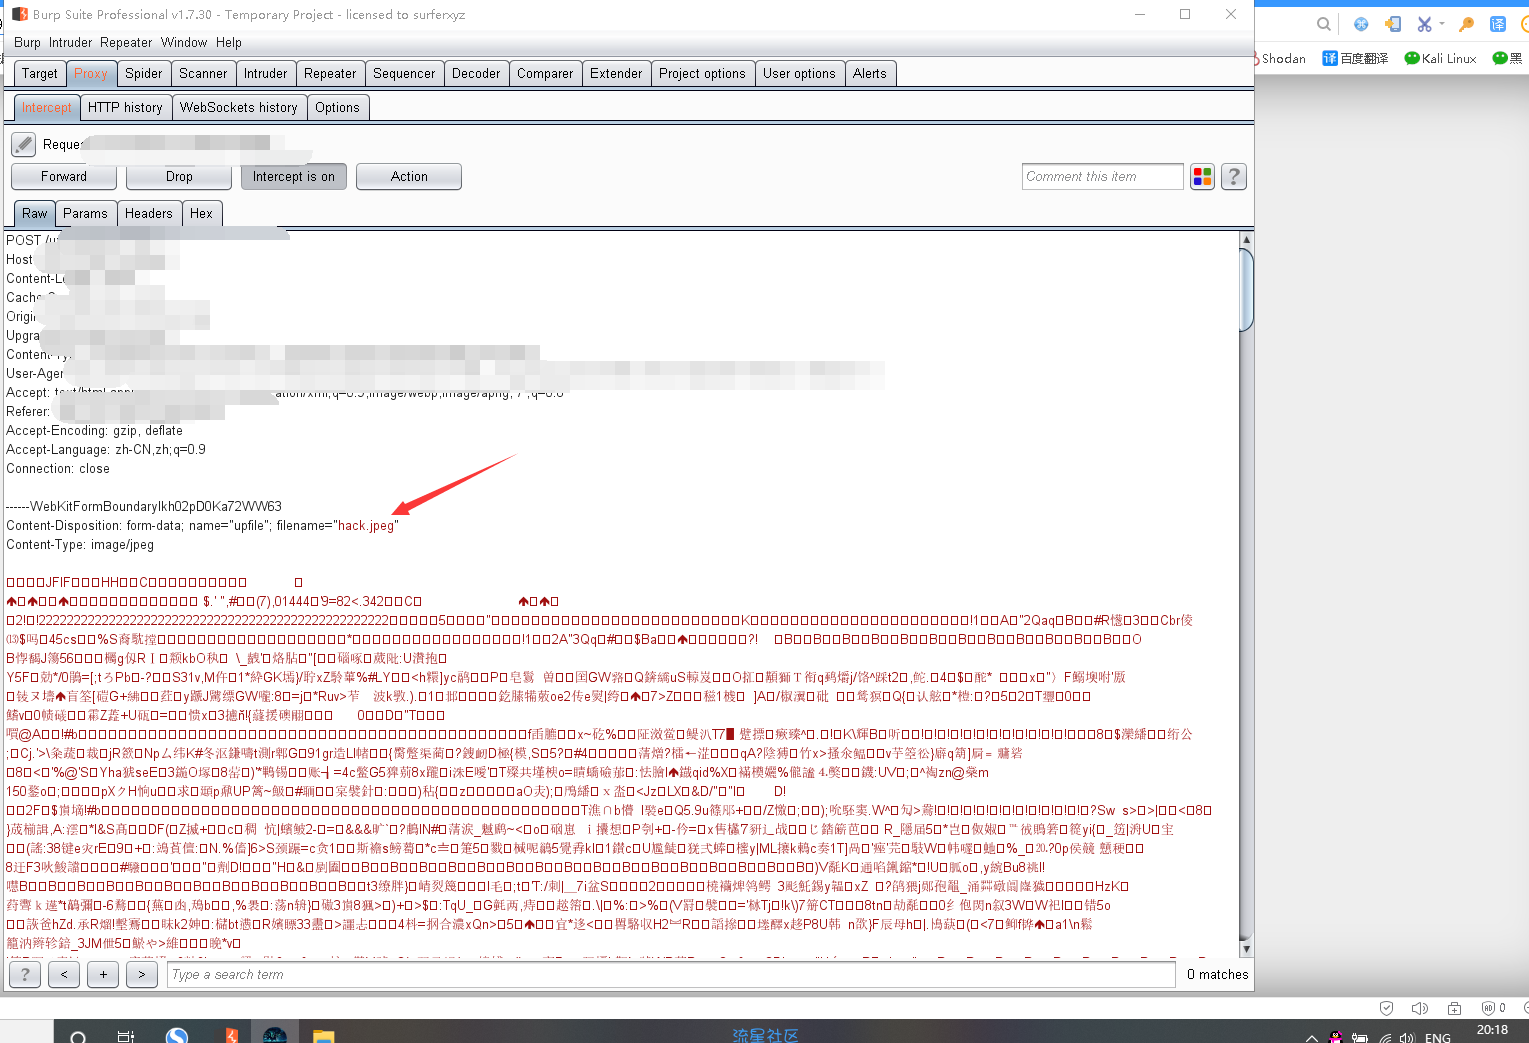
Task: Open the Alerts tab
Action: (870, 73)
